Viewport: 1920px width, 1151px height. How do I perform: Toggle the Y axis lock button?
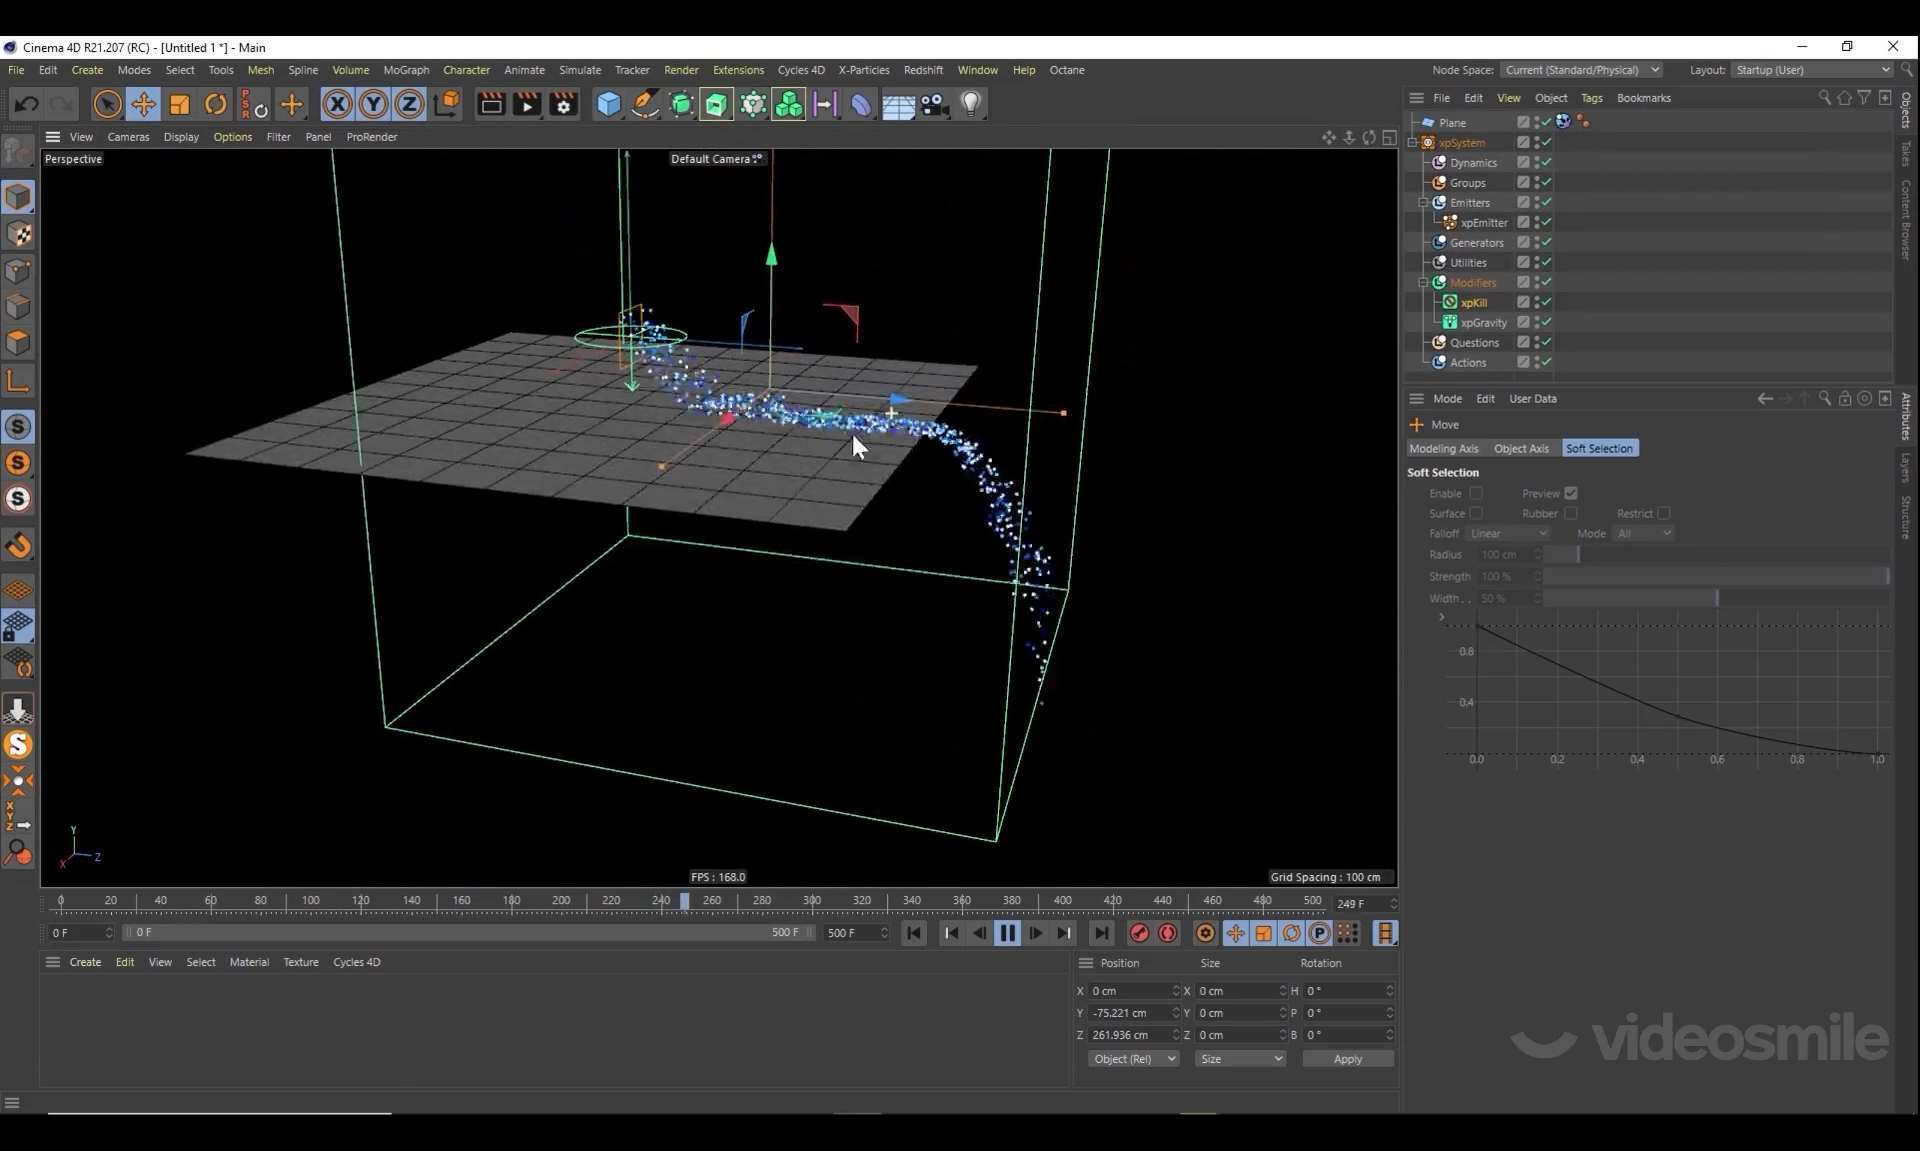373,104
